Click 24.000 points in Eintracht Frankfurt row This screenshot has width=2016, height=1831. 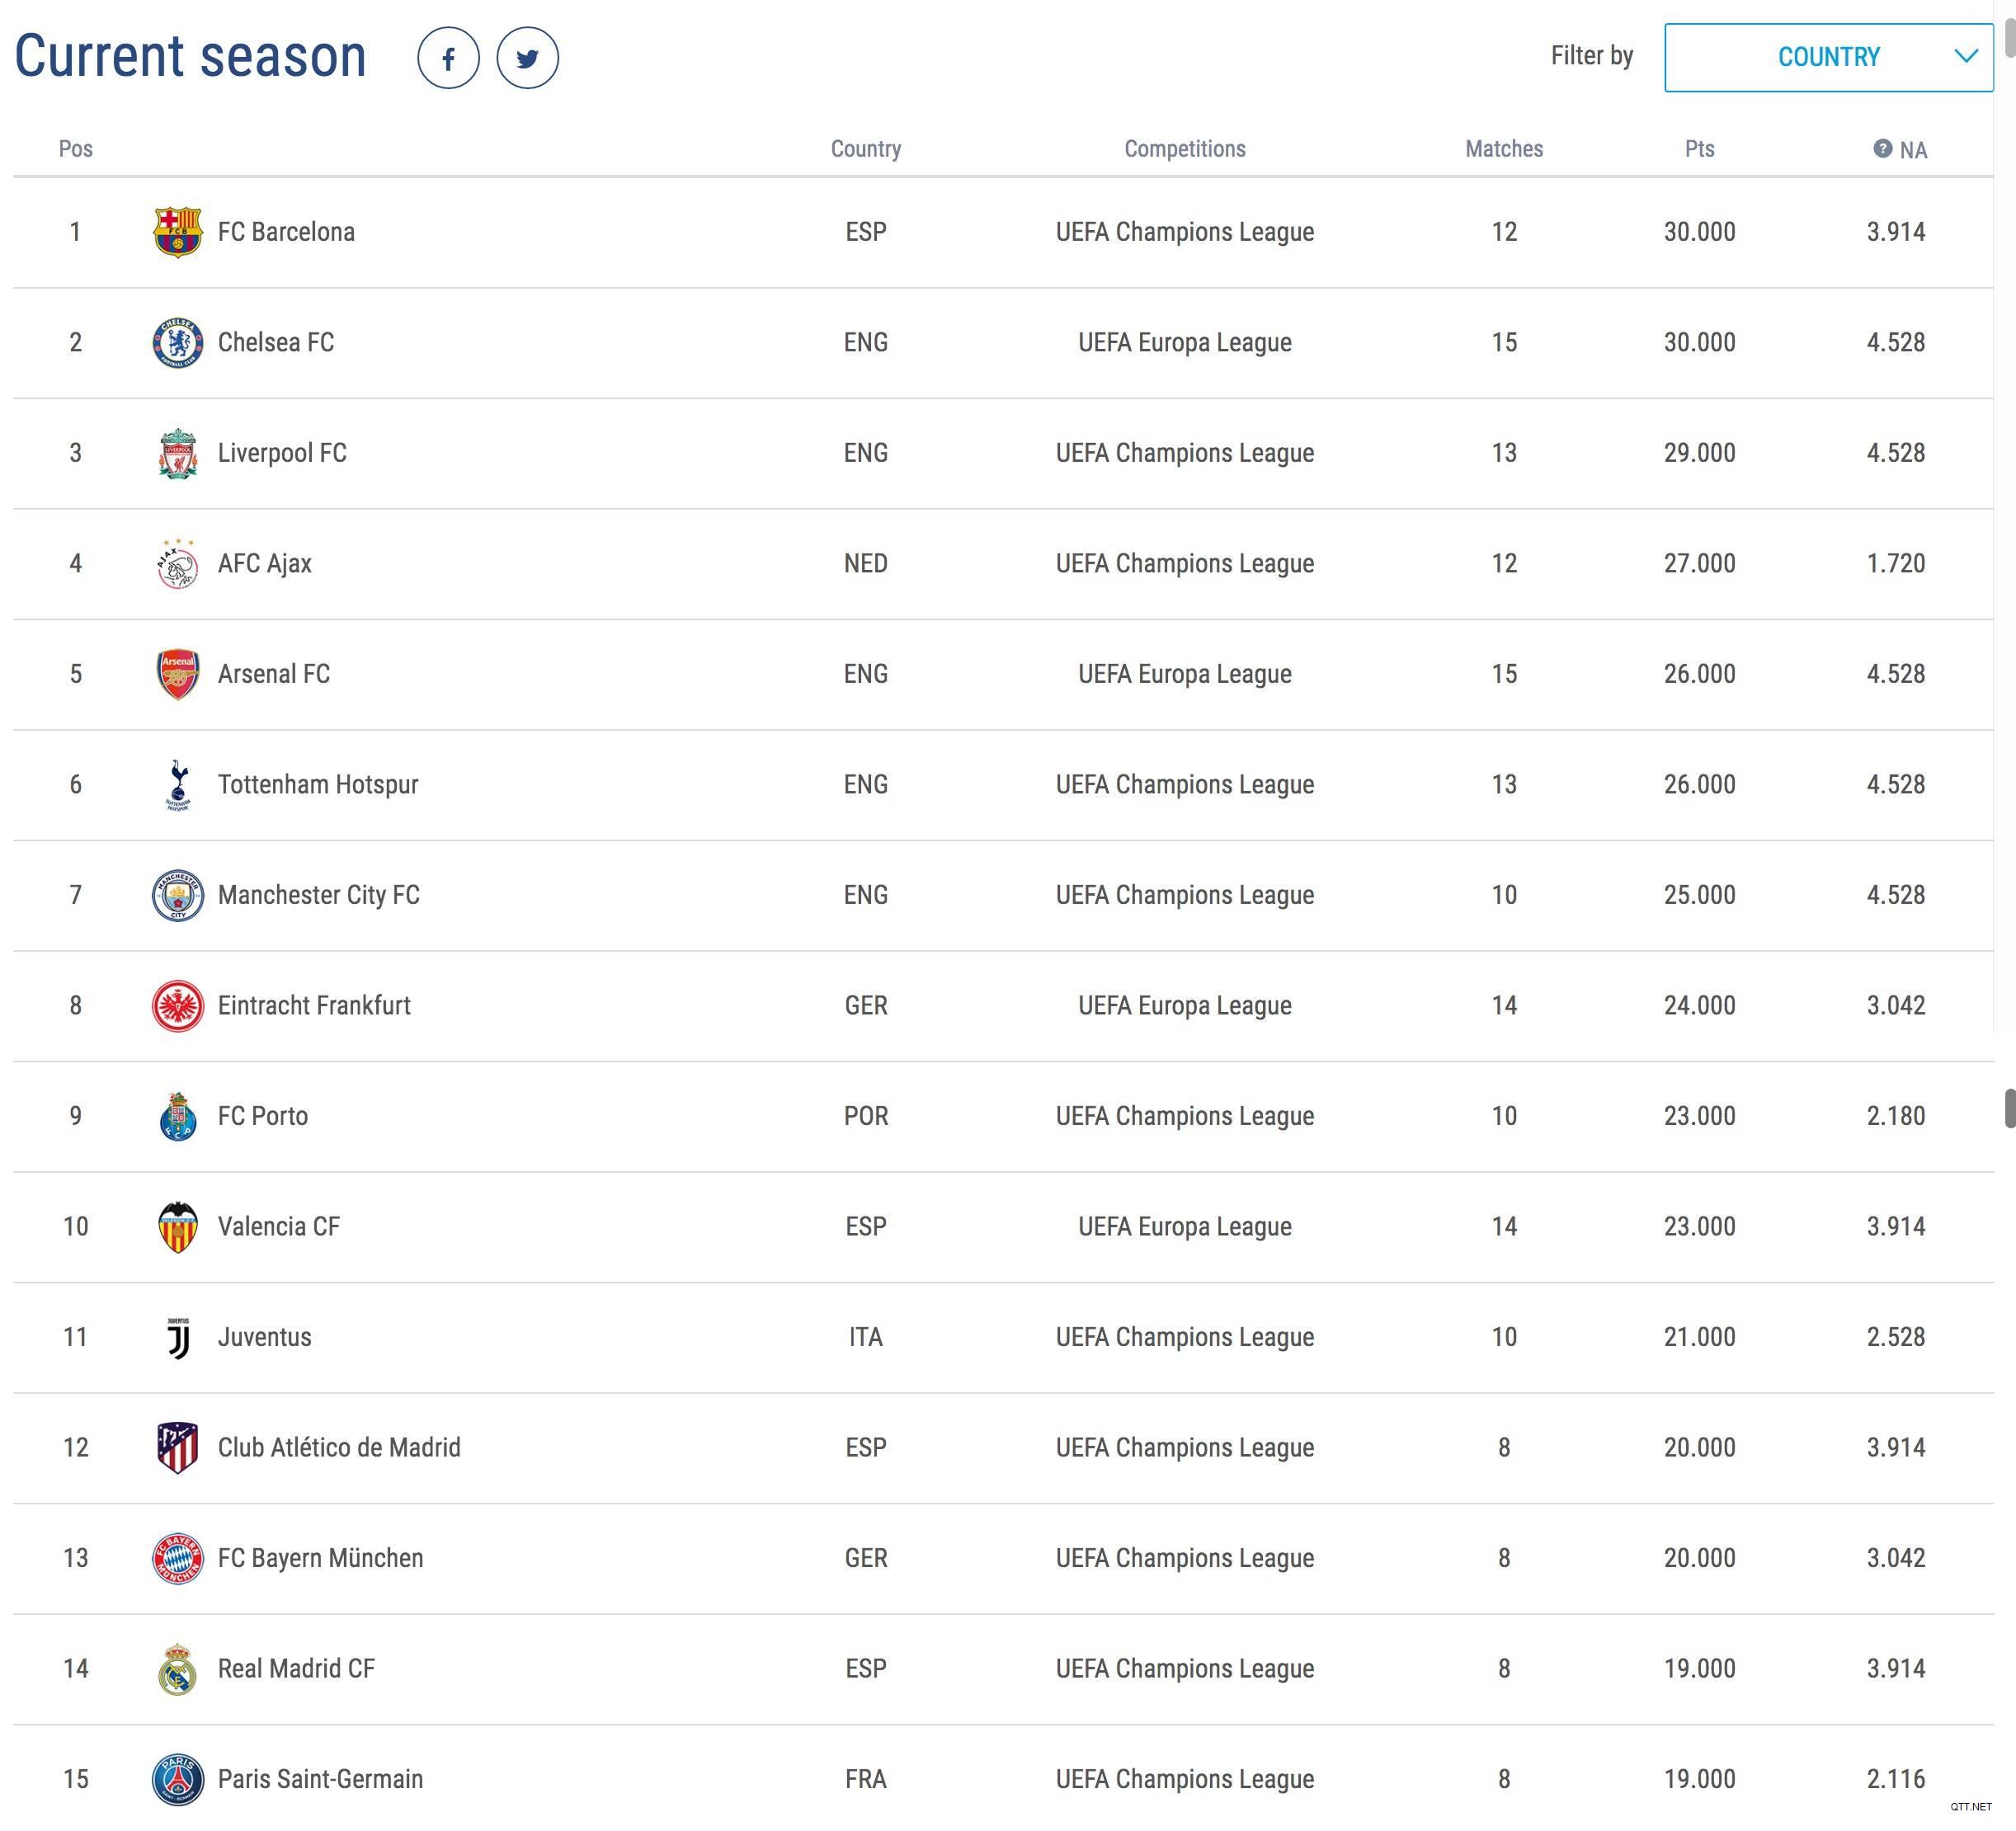pos(1699,1006)
